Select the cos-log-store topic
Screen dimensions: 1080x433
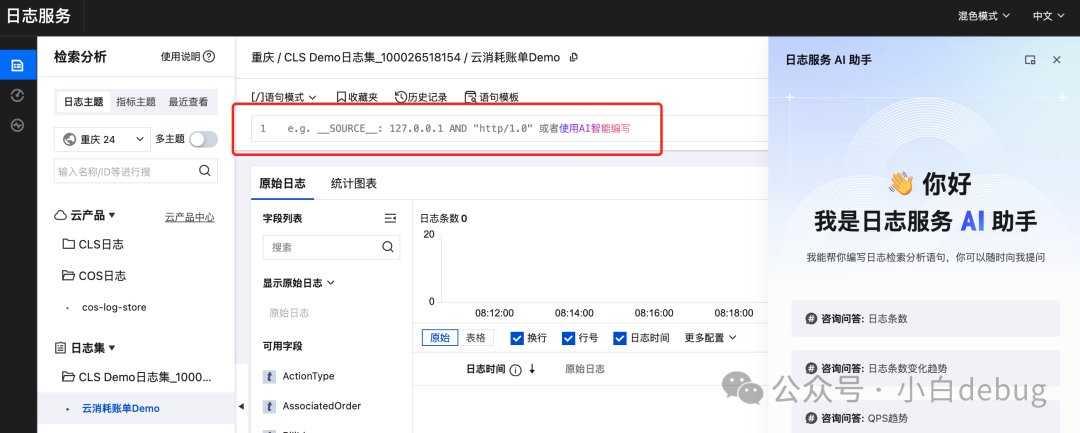[114, 307]
